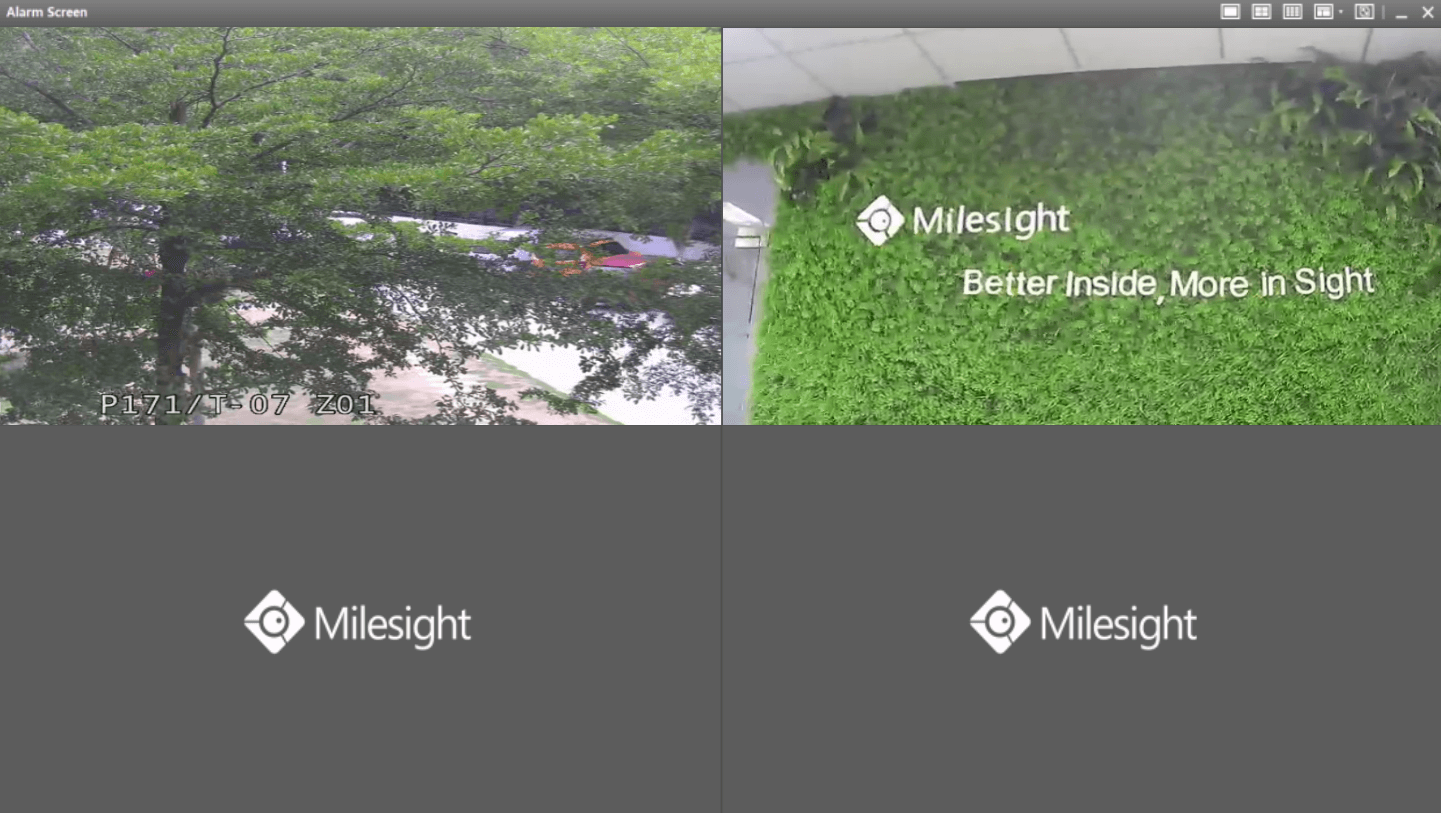This screenshot has height=813, width=1441.
Task: Apply the custom split layout icon
Action: [1323, 12]
